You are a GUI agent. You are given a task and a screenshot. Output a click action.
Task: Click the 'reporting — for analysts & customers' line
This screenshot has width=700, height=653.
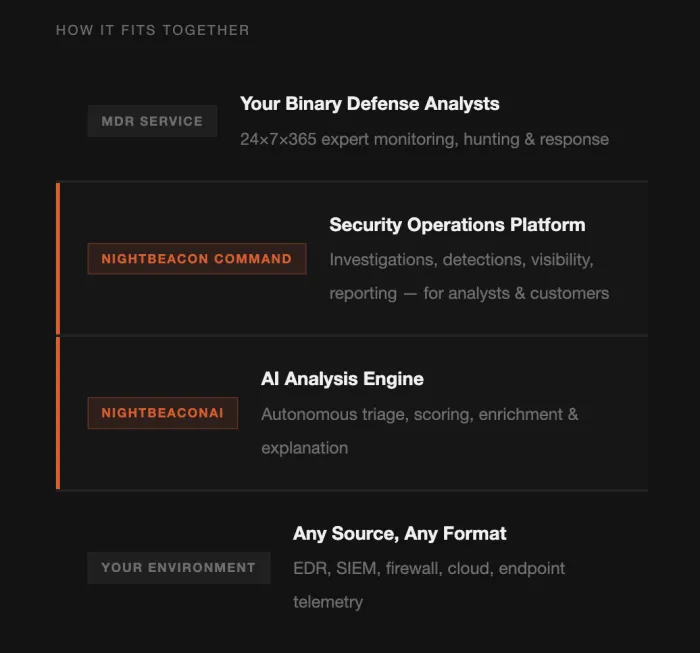(x=469, y=293)
